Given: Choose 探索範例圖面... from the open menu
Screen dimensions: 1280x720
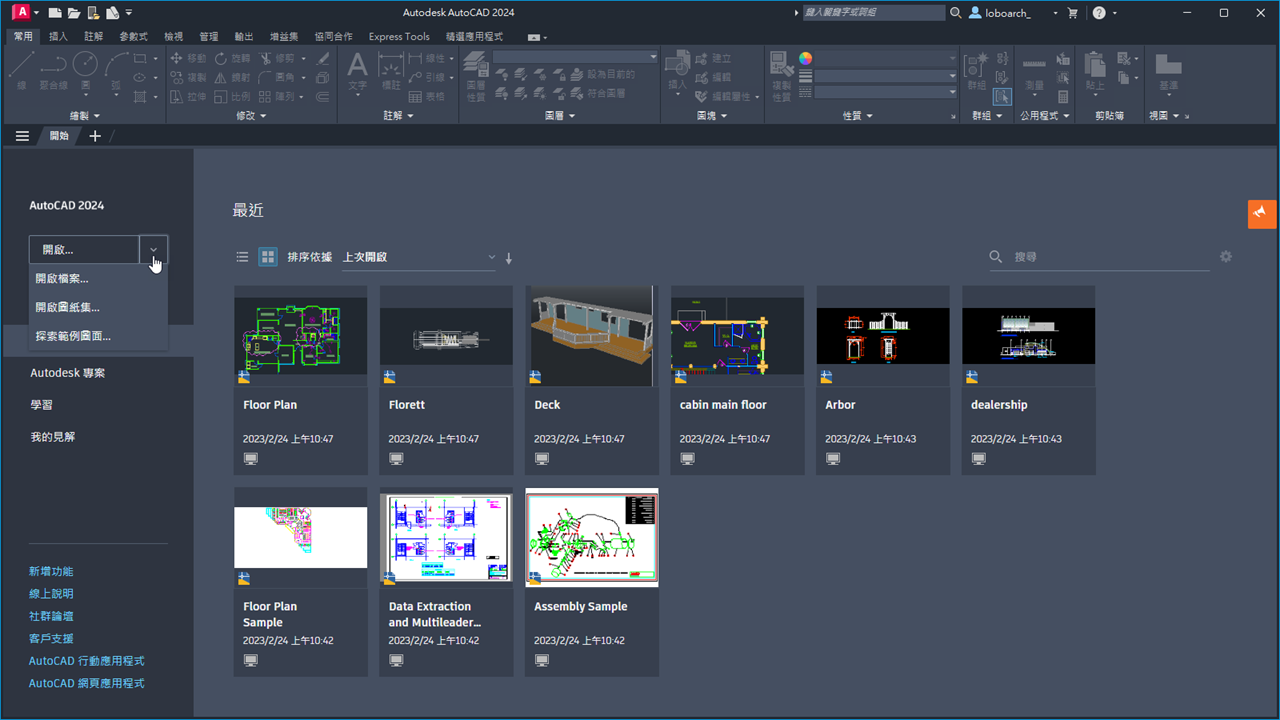Looking at the screenshot, I should coord(98,336).
